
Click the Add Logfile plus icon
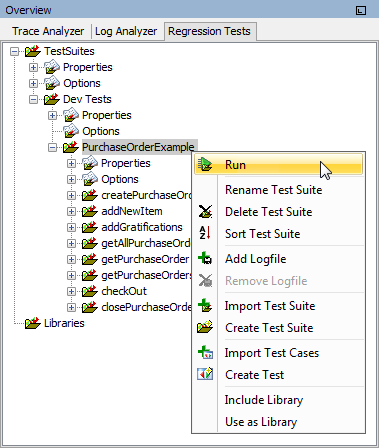pos(205,259)
